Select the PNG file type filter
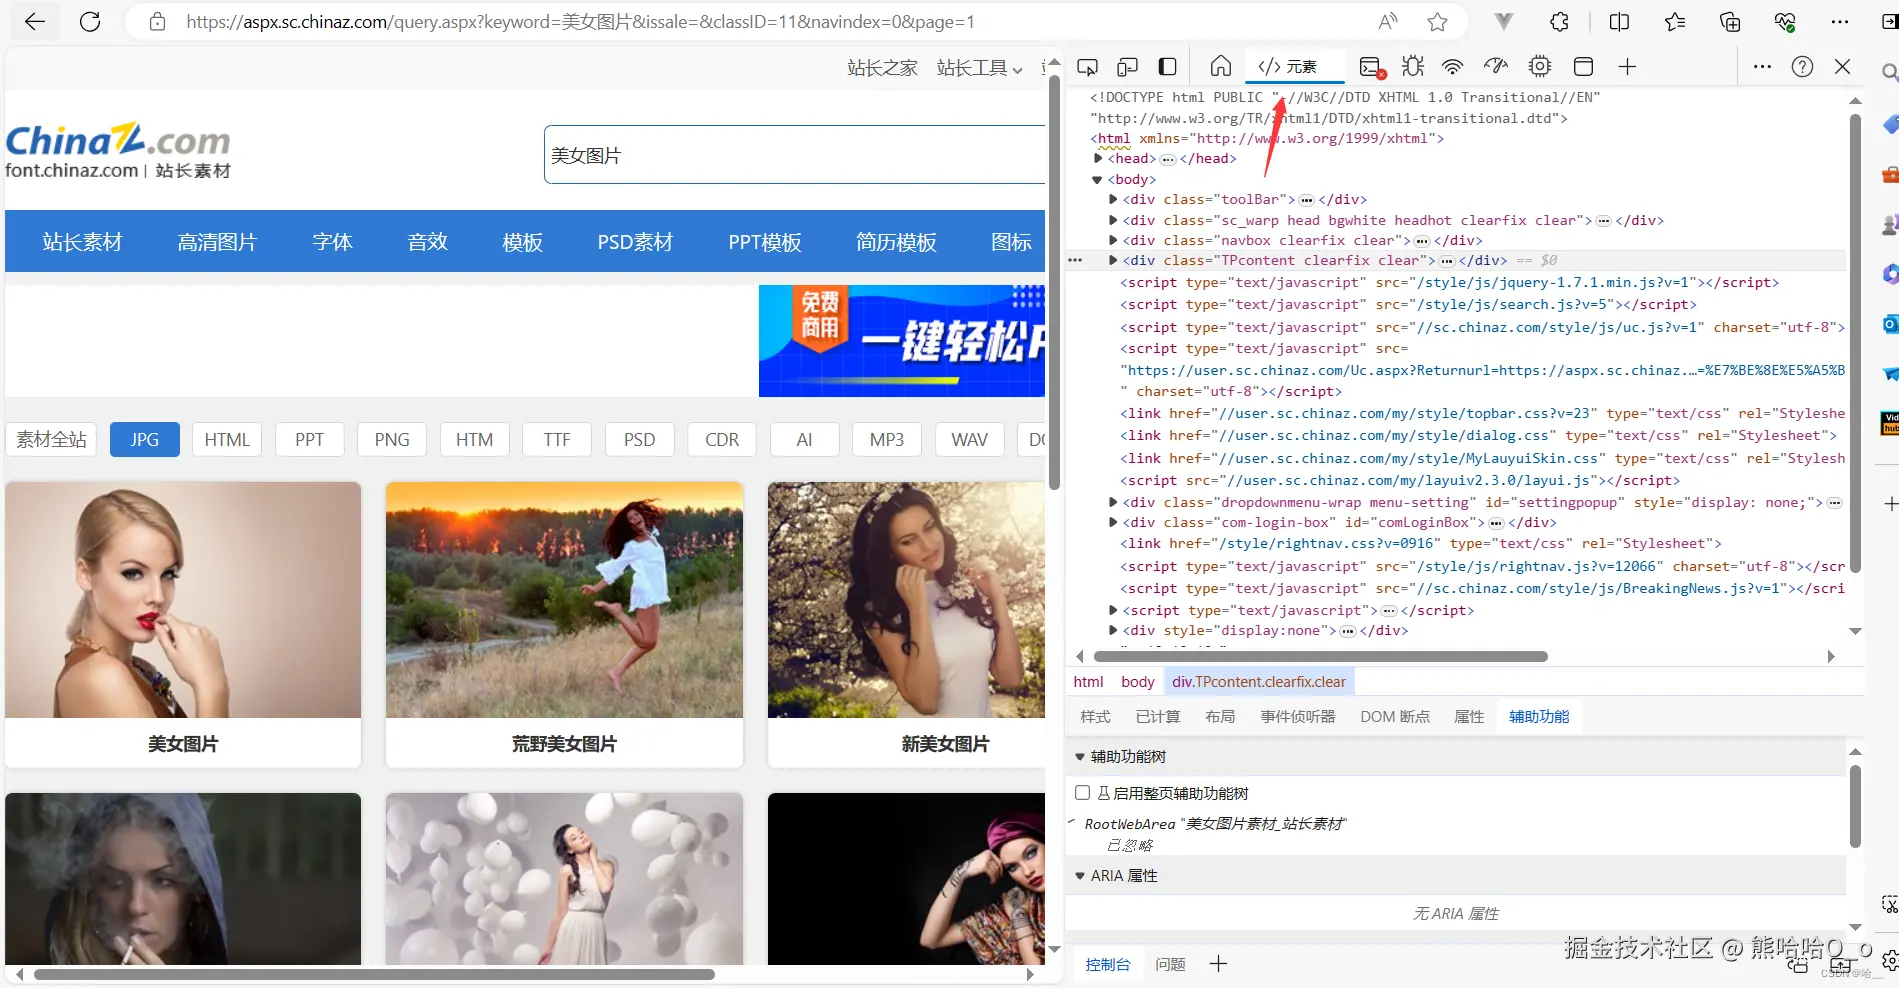1899x988 pixels. point(391,439)
